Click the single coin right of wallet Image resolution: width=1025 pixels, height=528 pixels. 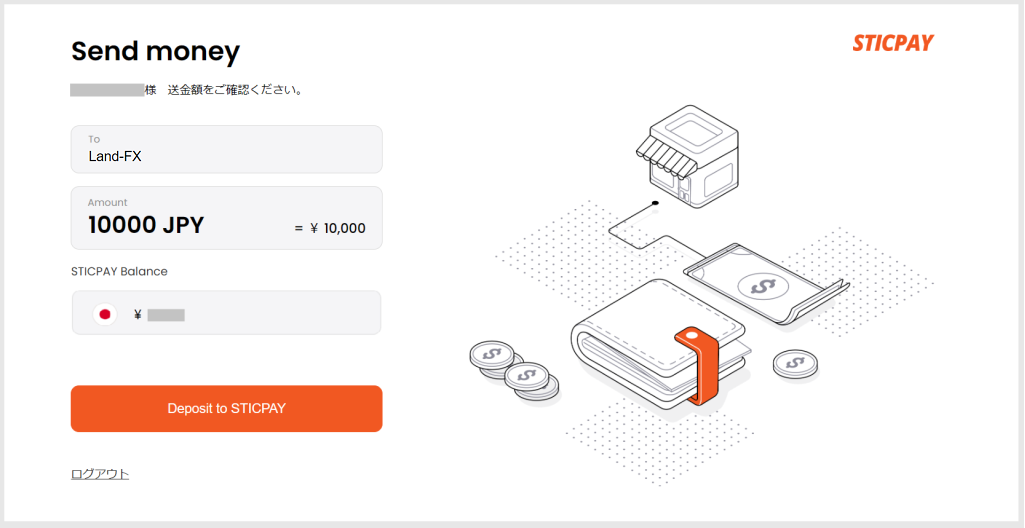[795, 363]
